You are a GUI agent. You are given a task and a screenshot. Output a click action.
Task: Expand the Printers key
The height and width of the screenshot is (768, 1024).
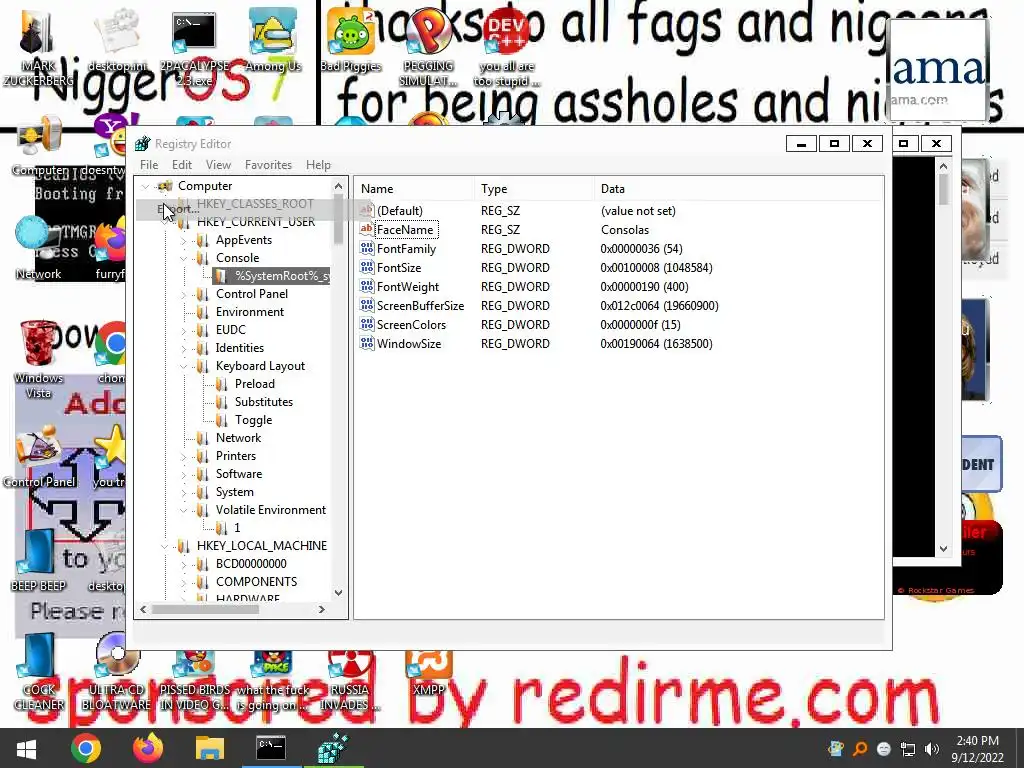184,456
